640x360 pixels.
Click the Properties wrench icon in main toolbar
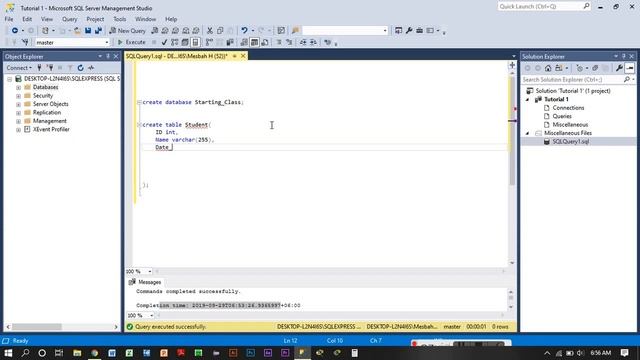[x=409, y=31]
